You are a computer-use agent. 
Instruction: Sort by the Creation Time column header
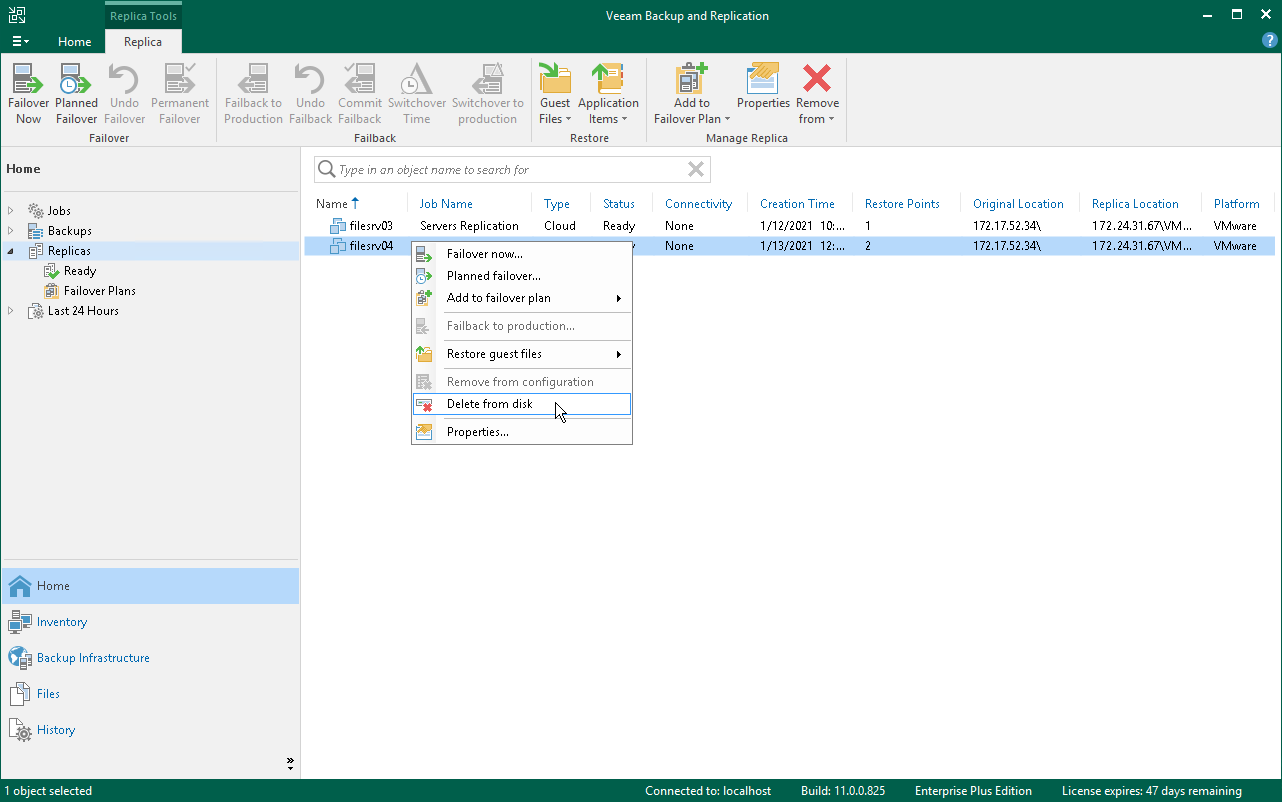(x=797, y=204)
